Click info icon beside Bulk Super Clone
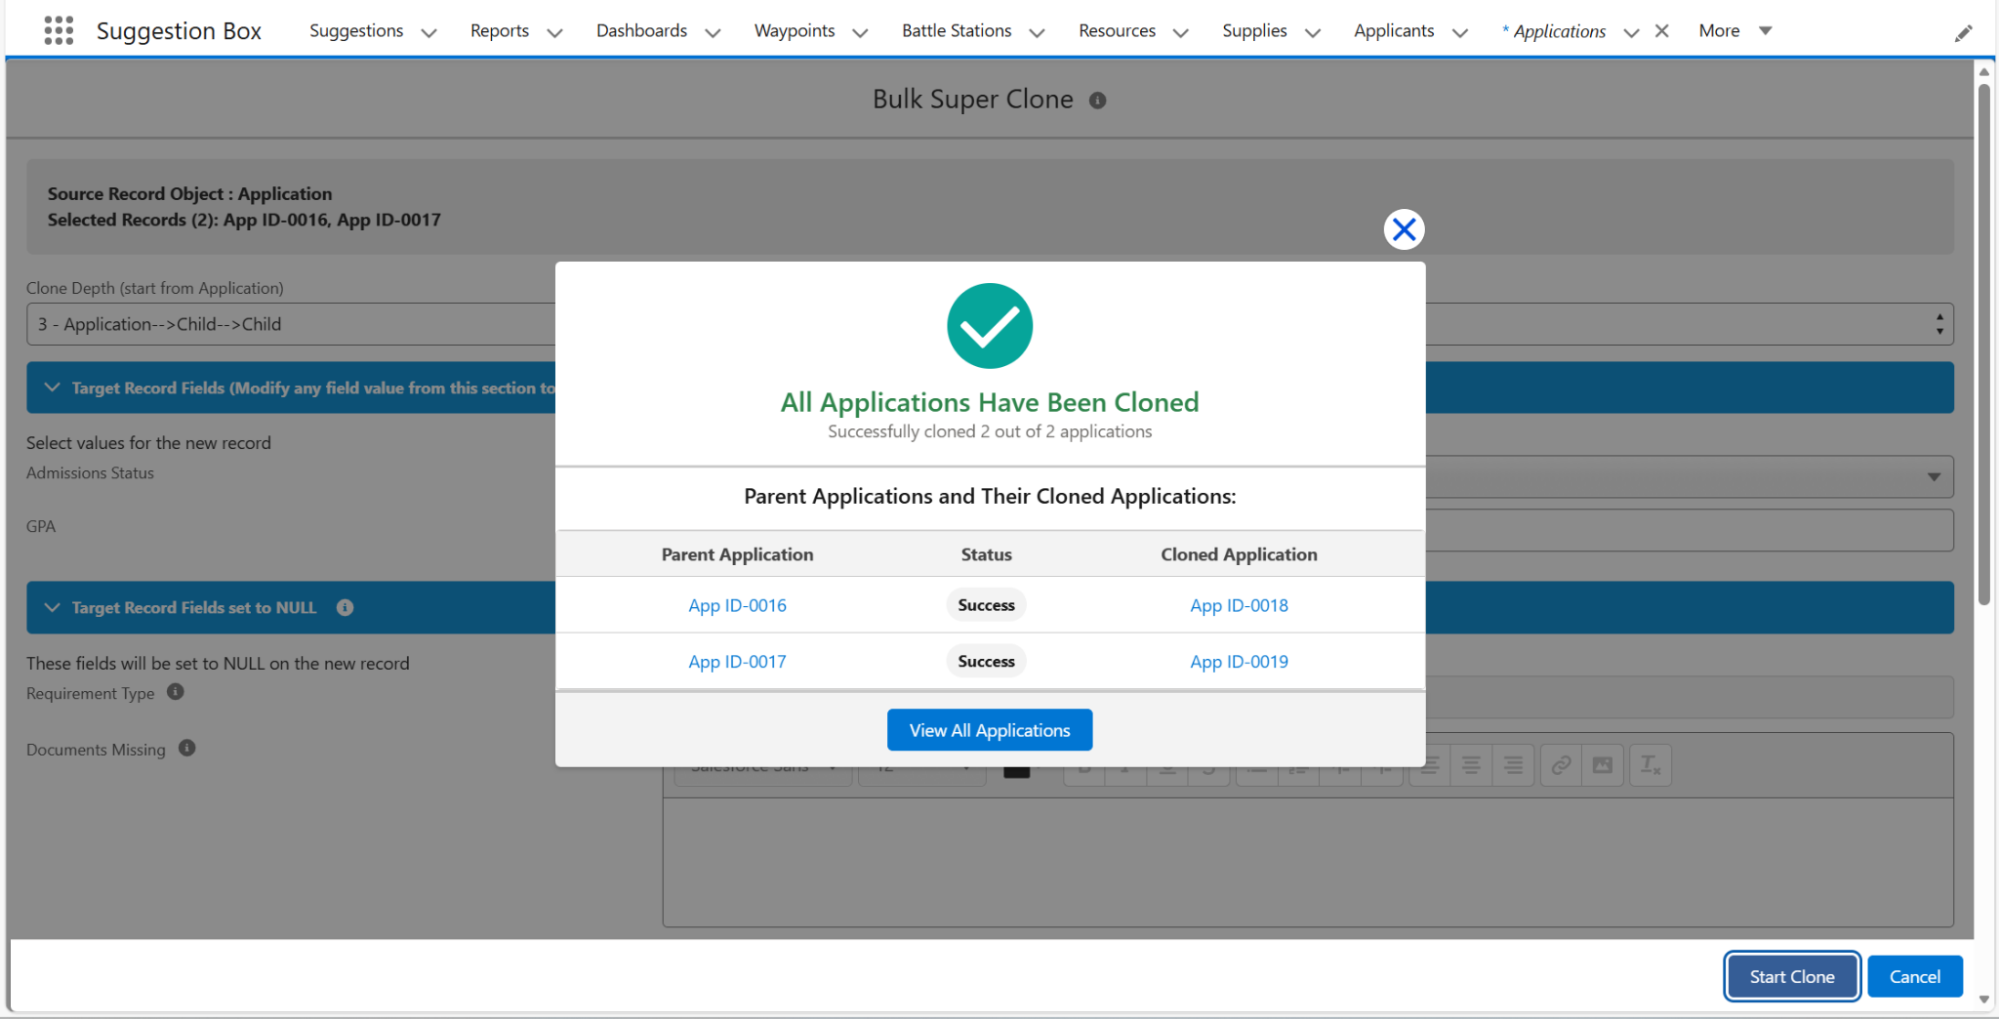The width and height of the screenshot is (1999, 1020). coord(1097,100)
